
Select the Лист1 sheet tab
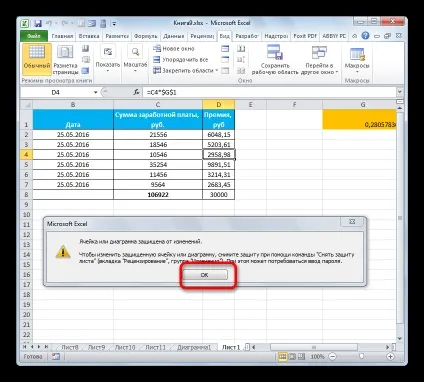coord(231,347)
